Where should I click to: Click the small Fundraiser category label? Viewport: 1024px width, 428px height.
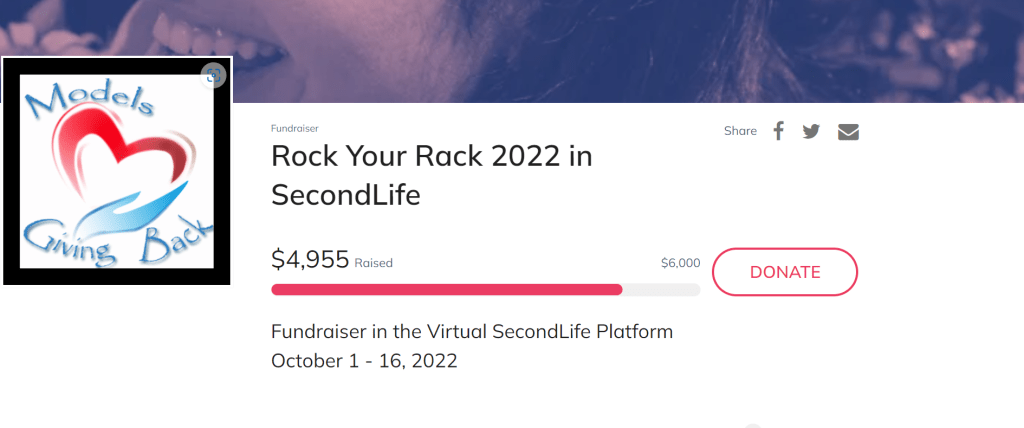pyautogui.click(x=295, y=128)
